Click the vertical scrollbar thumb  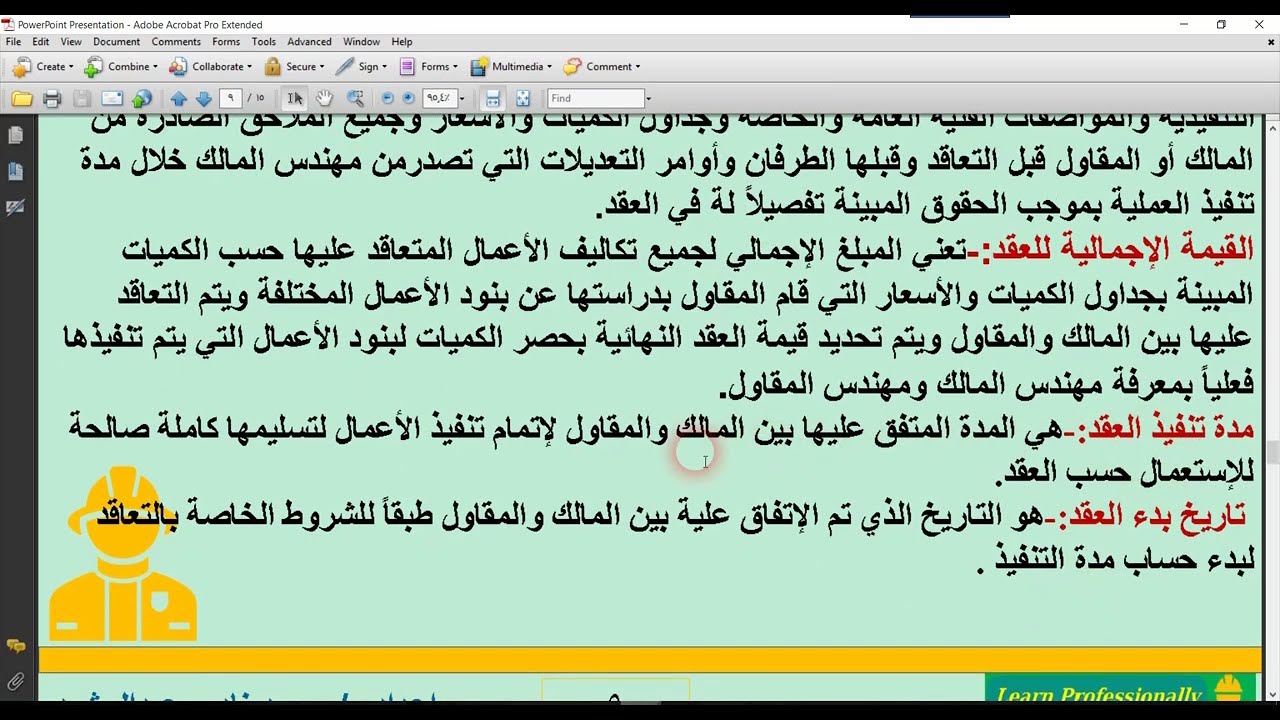(x=1272, y=453)
